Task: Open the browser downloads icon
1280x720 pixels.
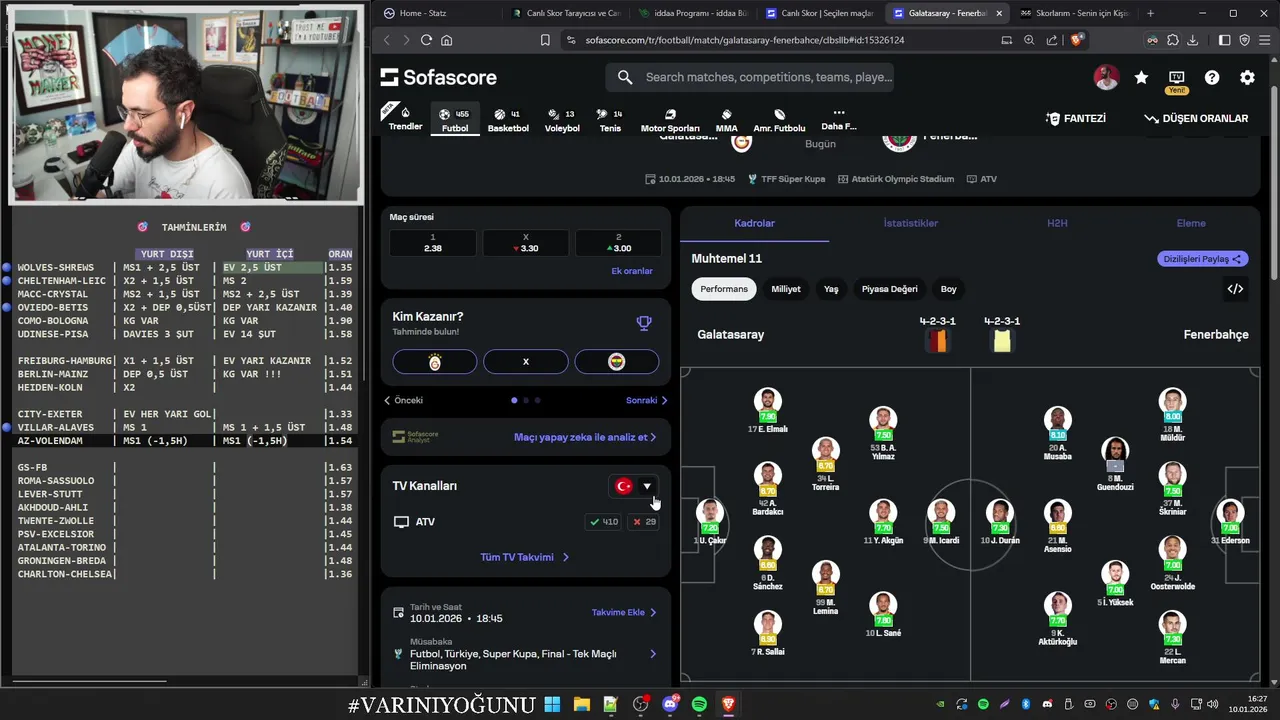Action: point(1193,40)
